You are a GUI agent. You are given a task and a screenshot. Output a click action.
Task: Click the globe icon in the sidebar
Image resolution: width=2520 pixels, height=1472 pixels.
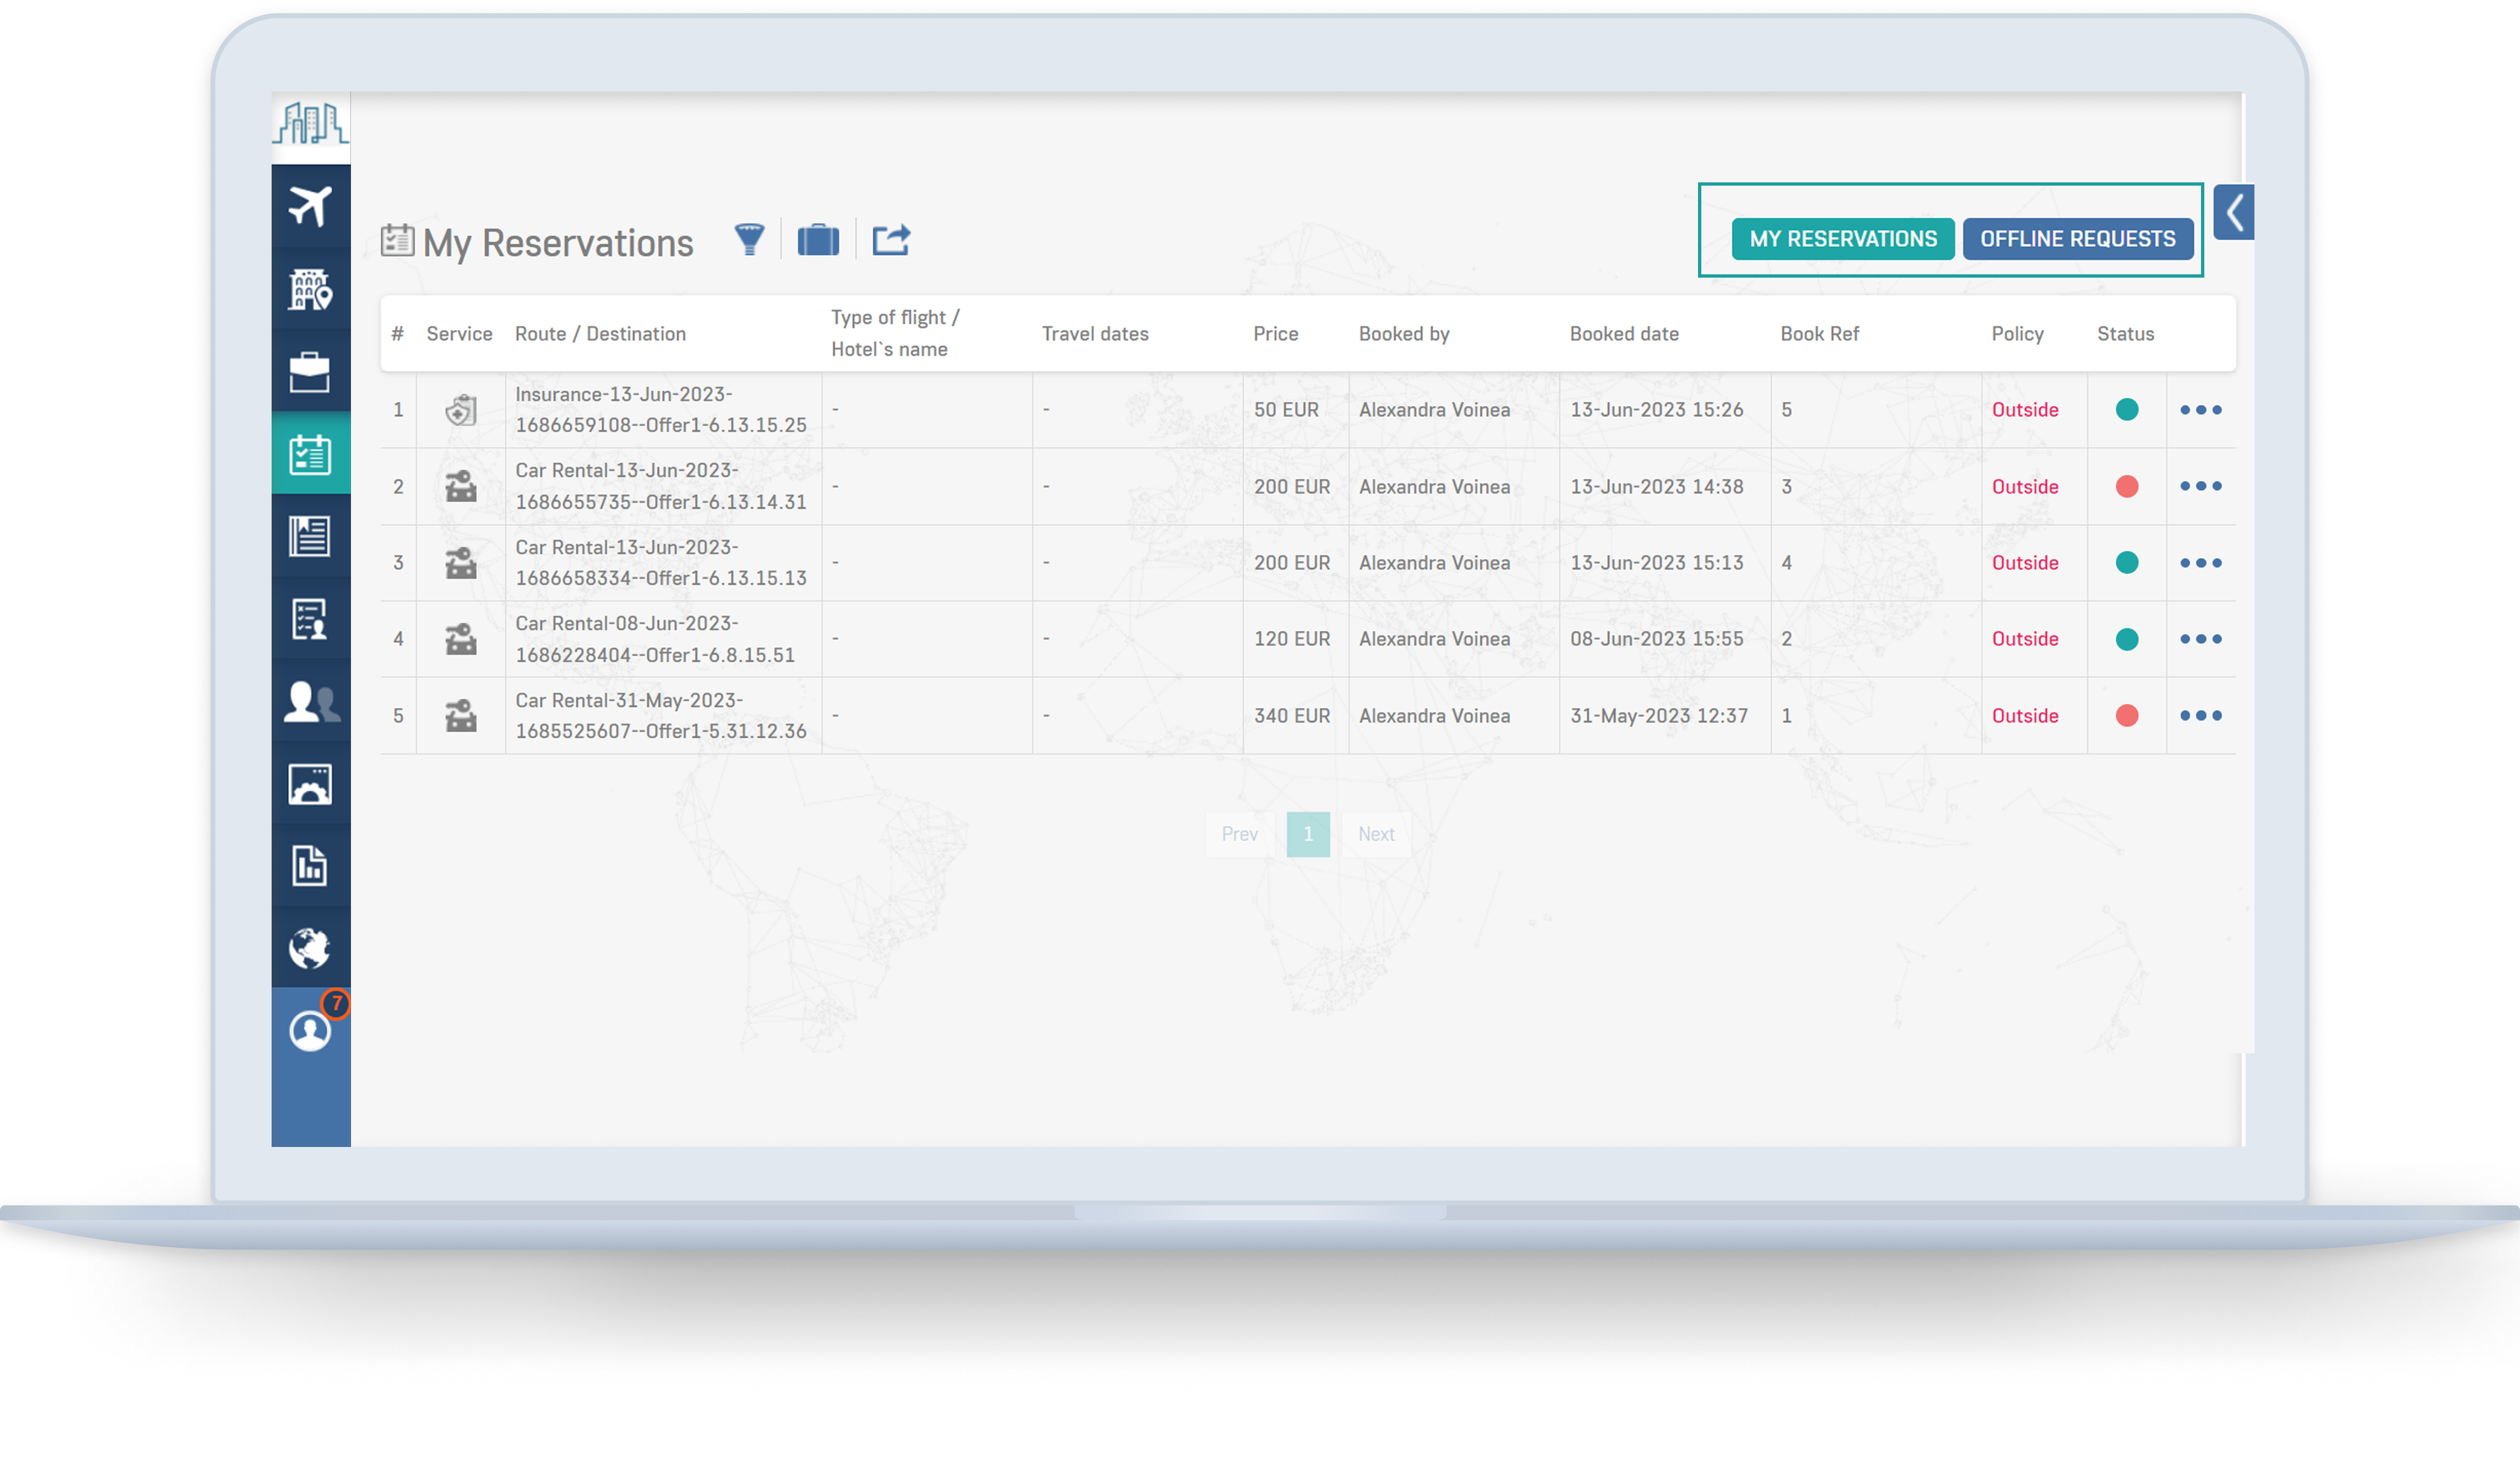point(310,948)
